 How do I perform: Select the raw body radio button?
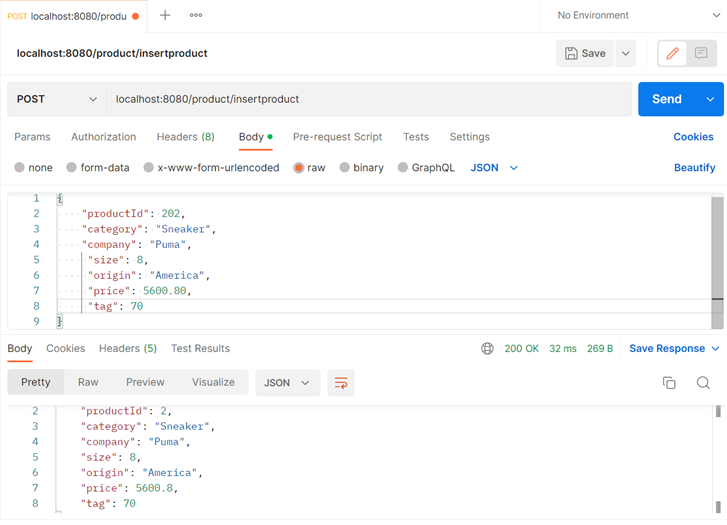pyautogui.click(x=299, y=167)
